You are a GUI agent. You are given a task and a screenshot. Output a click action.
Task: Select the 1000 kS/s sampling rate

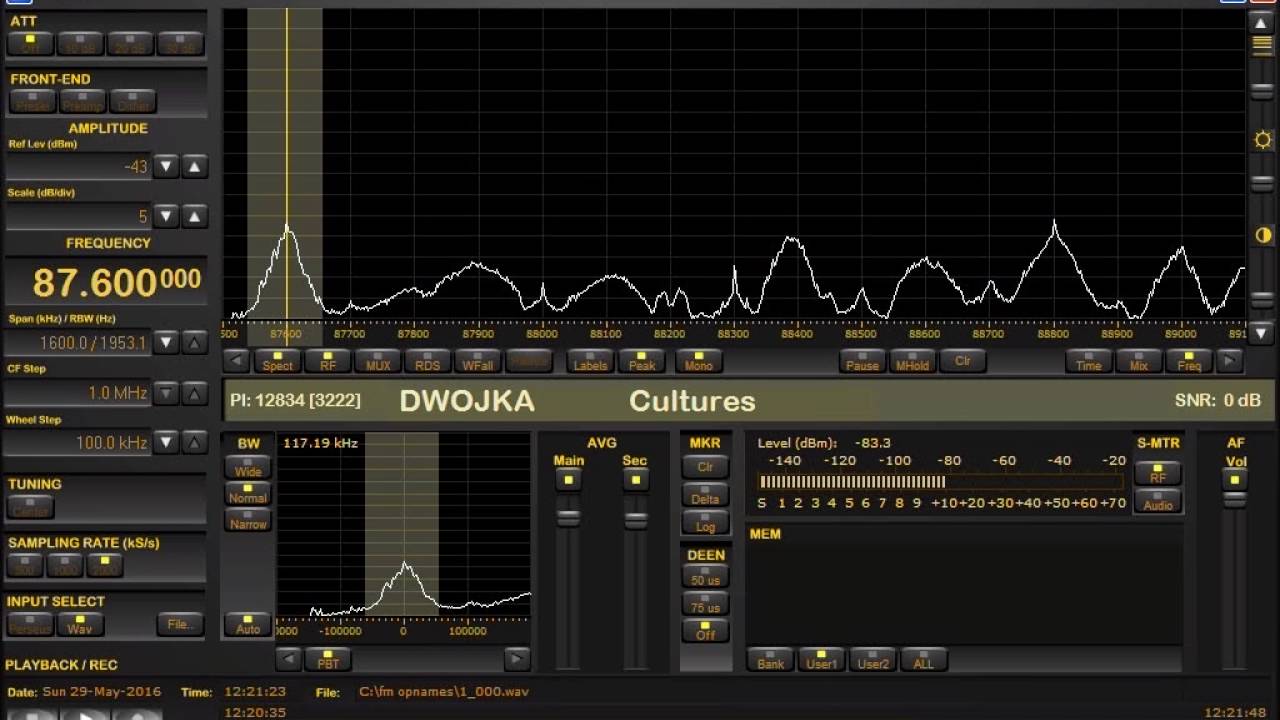click(65, 565)
